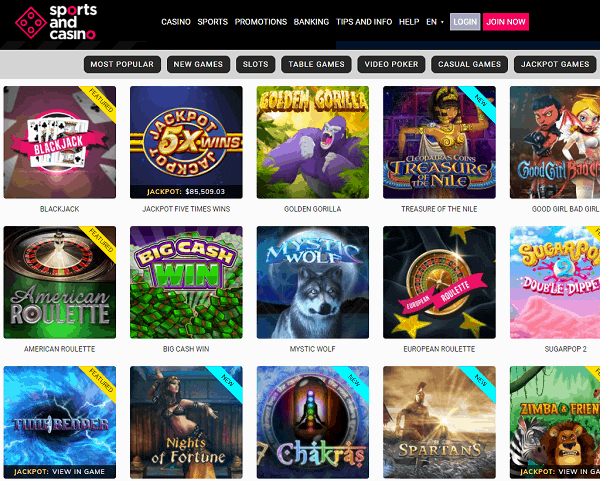Image resolution: width=600 pixels, height=481 pixels.
Task: Expand the EN language dropdown
Action: click(435, 22)
